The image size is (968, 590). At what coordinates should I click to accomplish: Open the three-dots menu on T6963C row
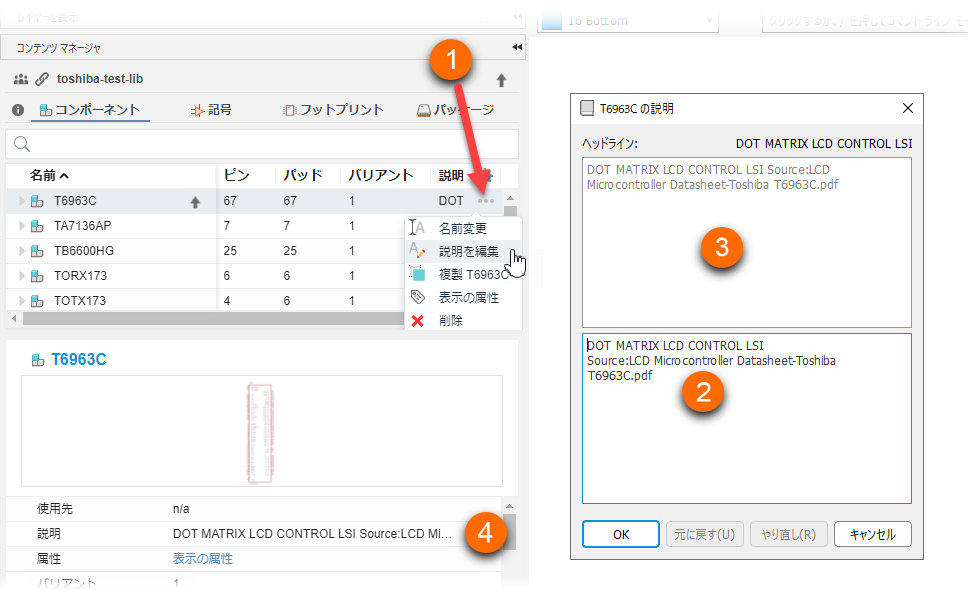(486, 201)
